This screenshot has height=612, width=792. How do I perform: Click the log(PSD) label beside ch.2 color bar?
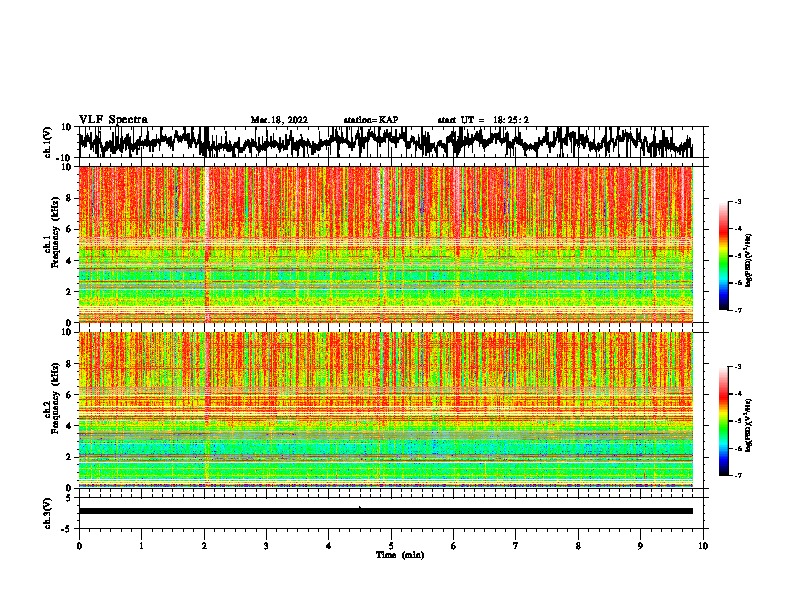pos(748,425)
